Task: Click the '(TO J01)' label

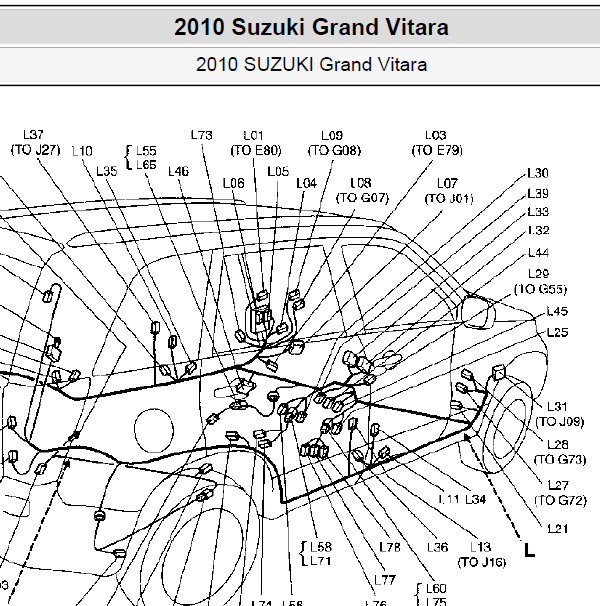Action: tap(449, 199)
